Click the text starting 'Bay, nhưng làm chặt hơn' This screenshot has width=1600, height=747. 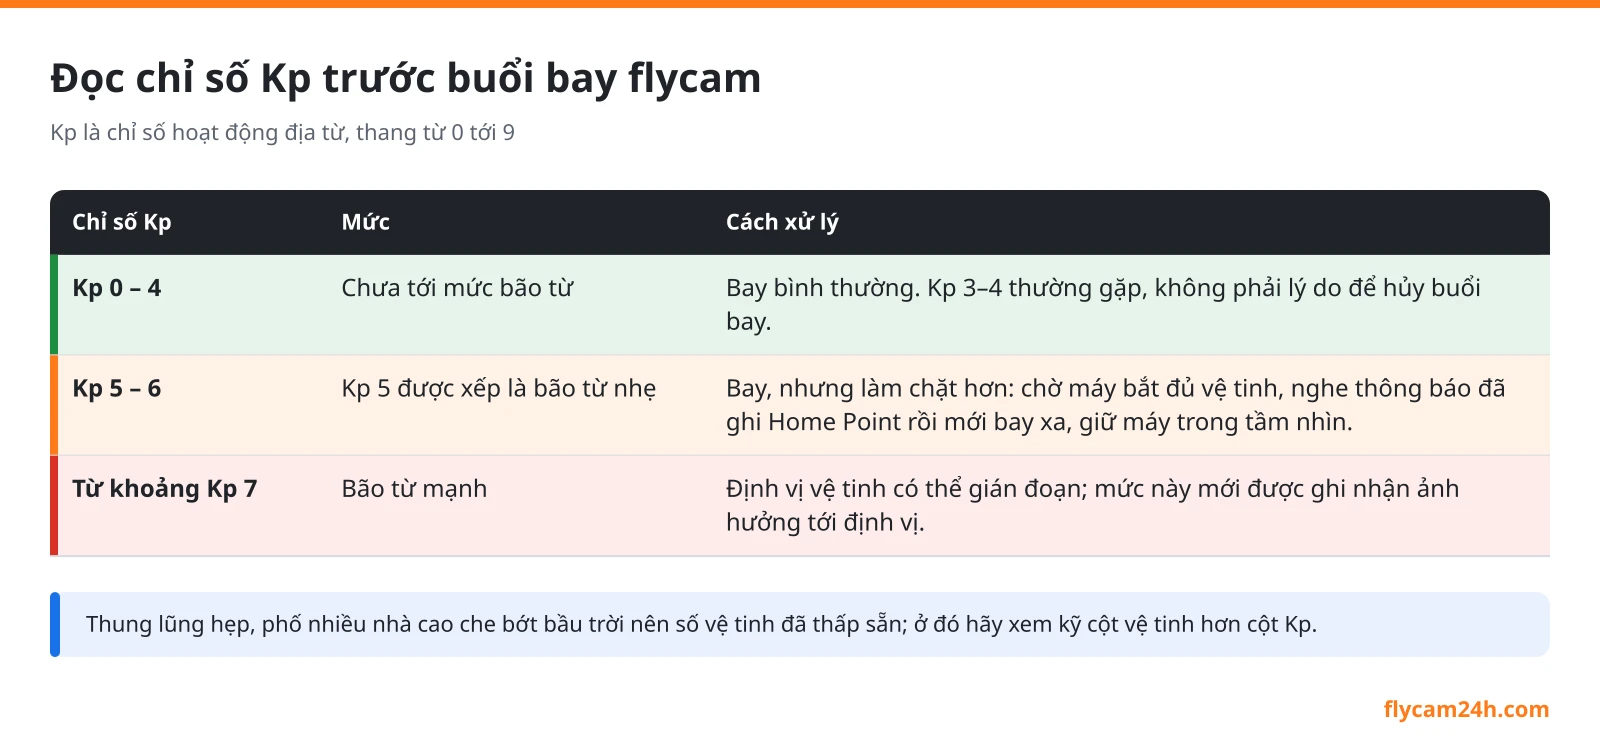tap(1116, 405)
